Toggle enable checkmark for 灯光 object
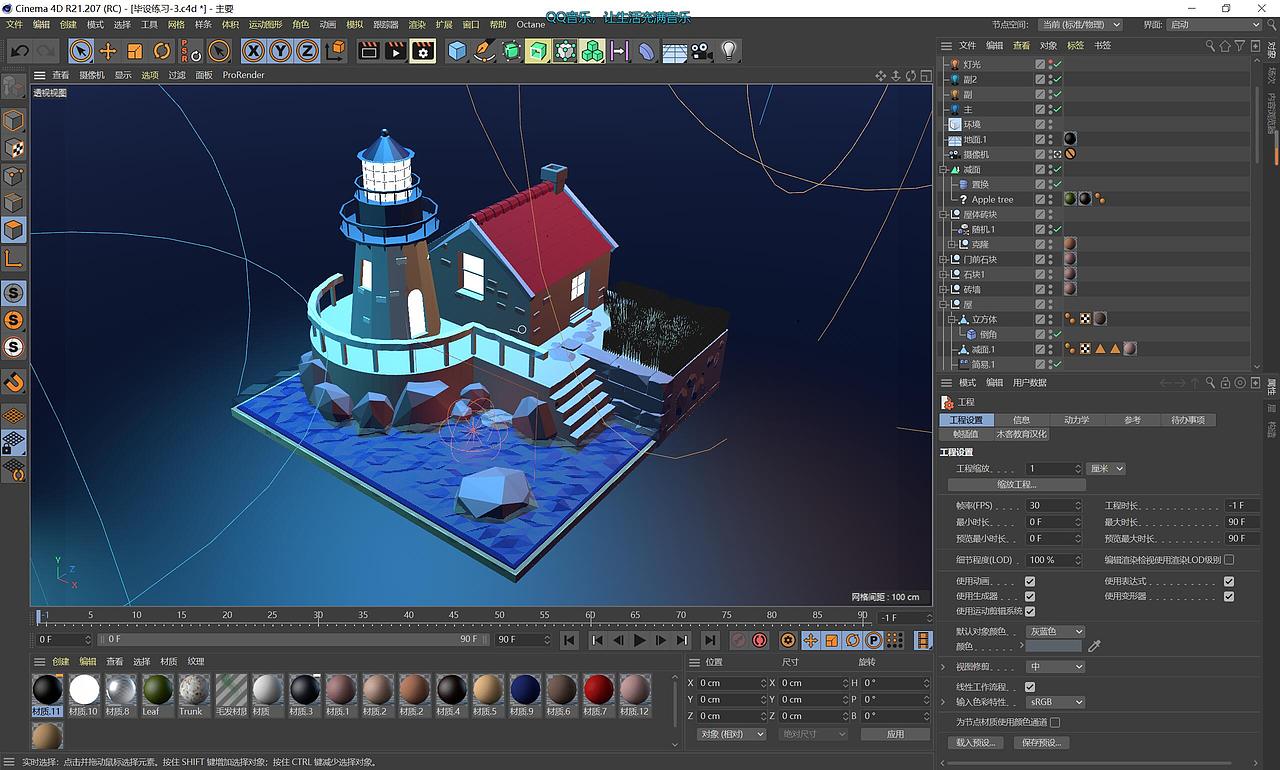The image size is (1280, 770). pyautogui.click(x=1057, y=64)
